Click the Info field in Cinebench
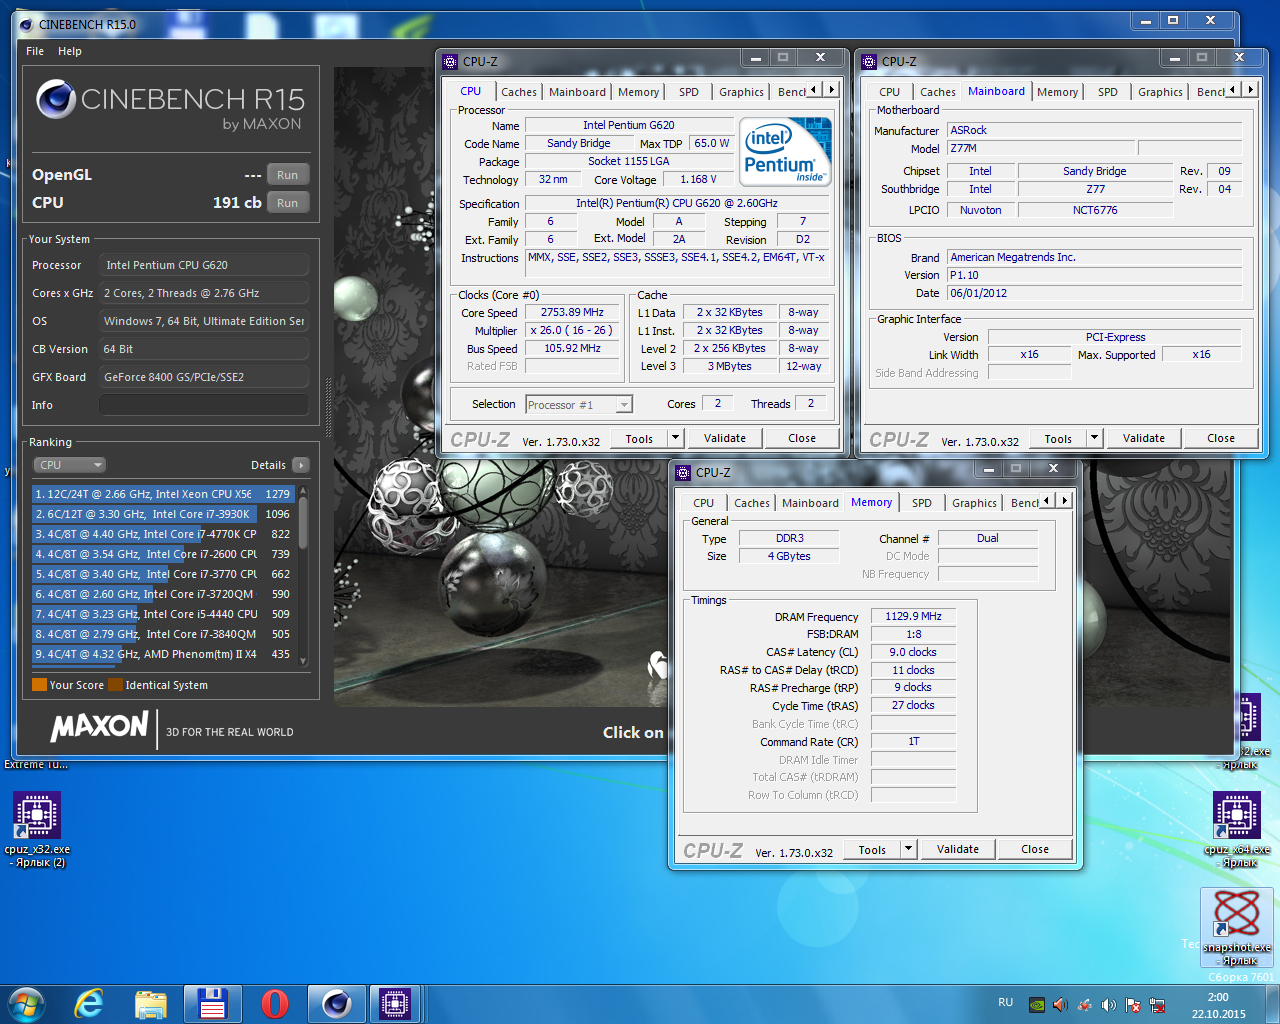This screenshot has width=1280, height=1024. [204, 405]
